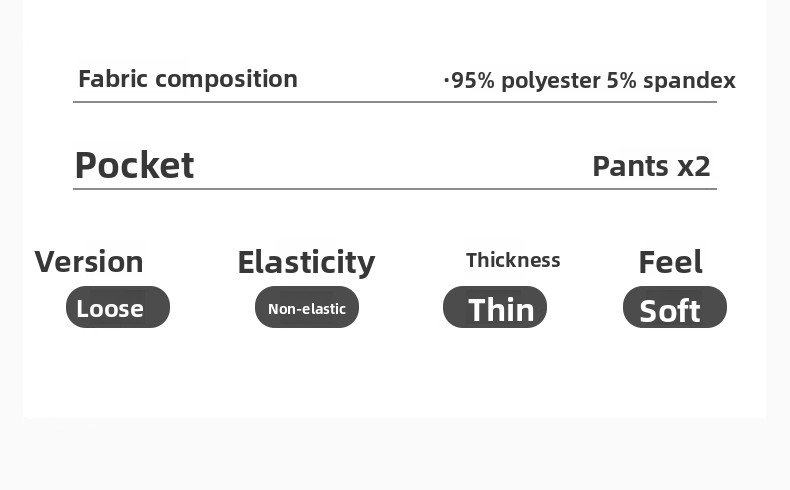This screenshot has width=790, height=490.
Task: Click the Version heading
Action: click(89, 262)
